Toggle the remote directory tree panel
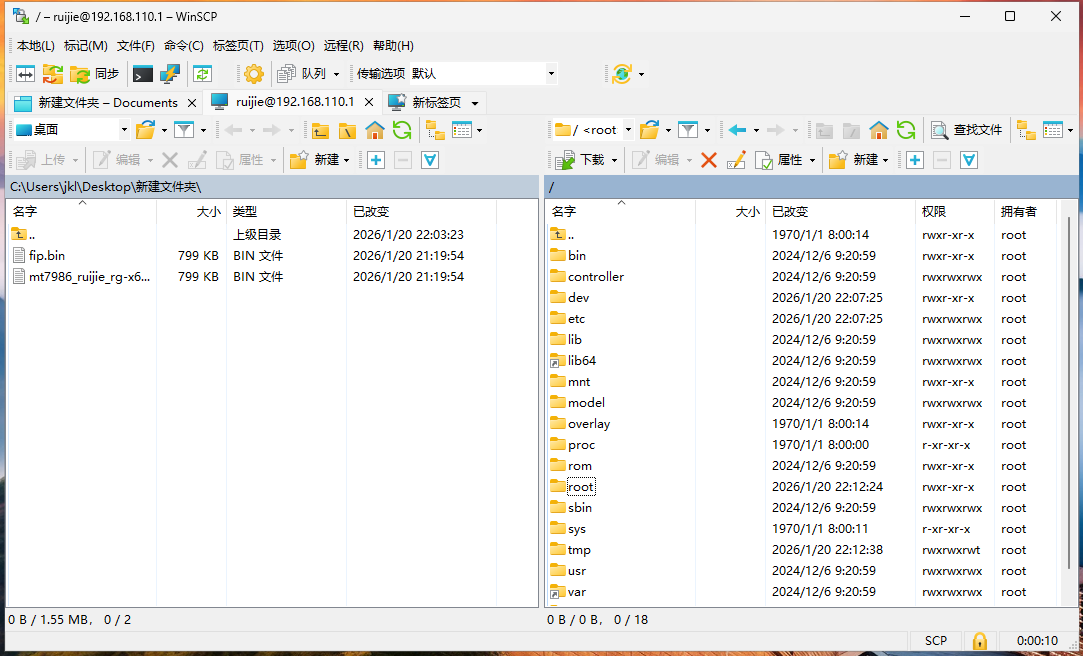The width and height of the screenshot is (1083, 656). click(1026, 129)
